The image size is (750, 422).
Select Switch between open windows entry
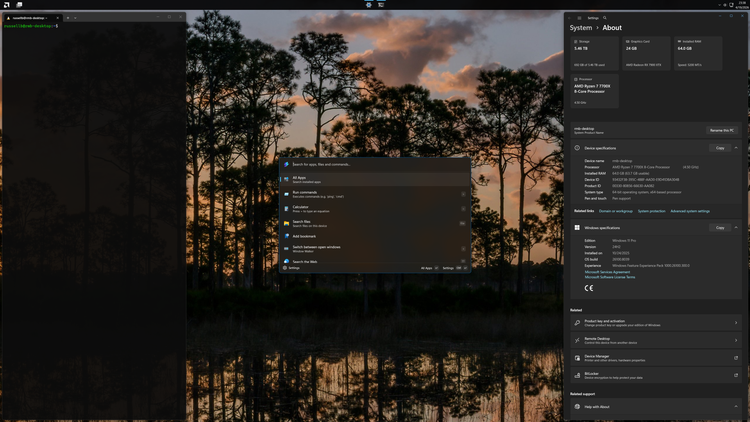pyautogui.click(x=375, y=249)
